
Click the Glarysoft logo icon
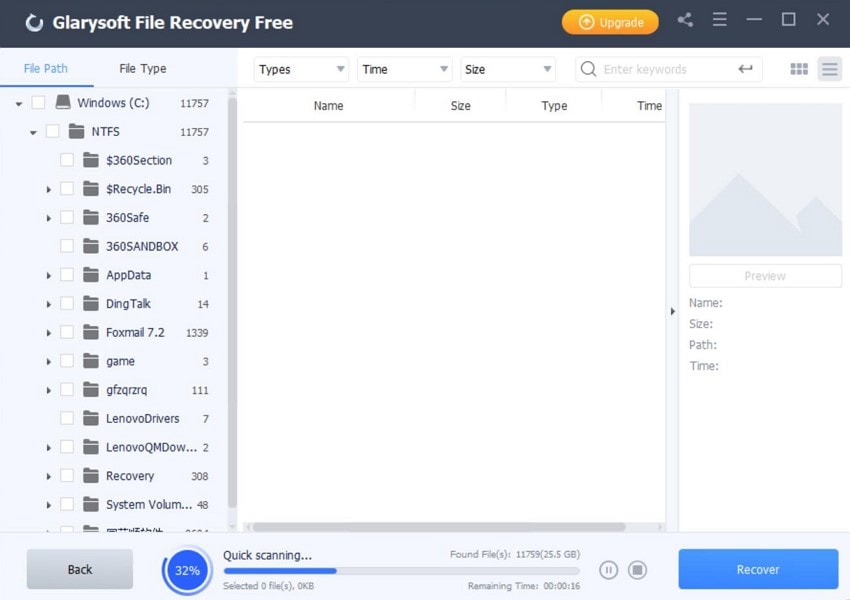(34, 23)
